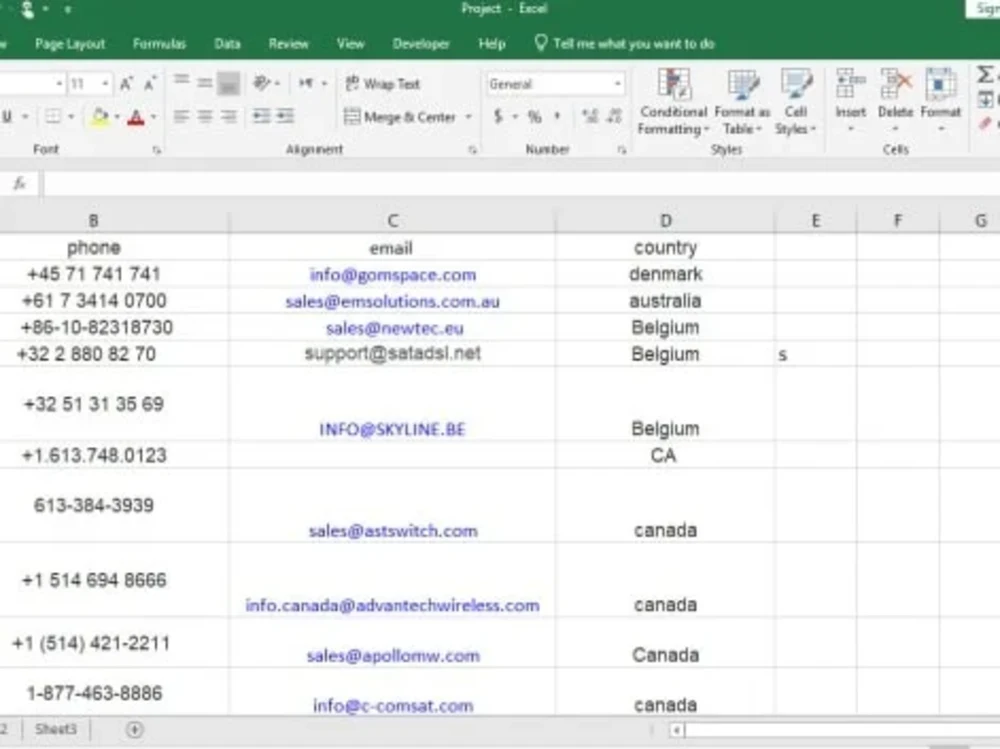
Task: Decrease decimal places
Action: pos(614,116)
